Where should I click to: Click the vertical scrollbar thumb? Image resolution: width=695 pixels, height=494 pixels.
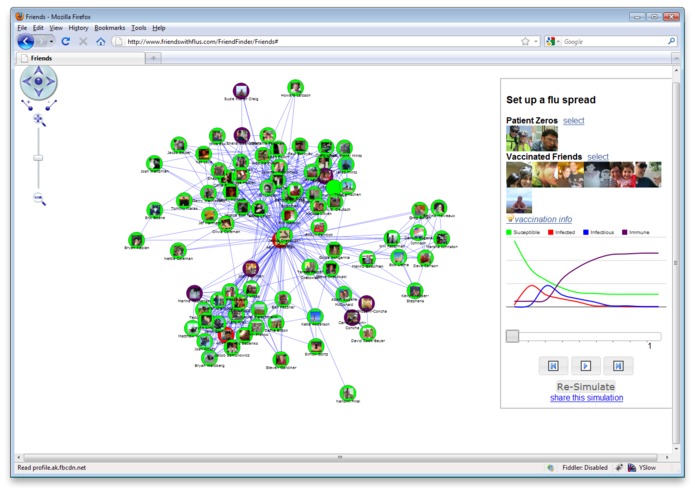click(x=675, y=262)
